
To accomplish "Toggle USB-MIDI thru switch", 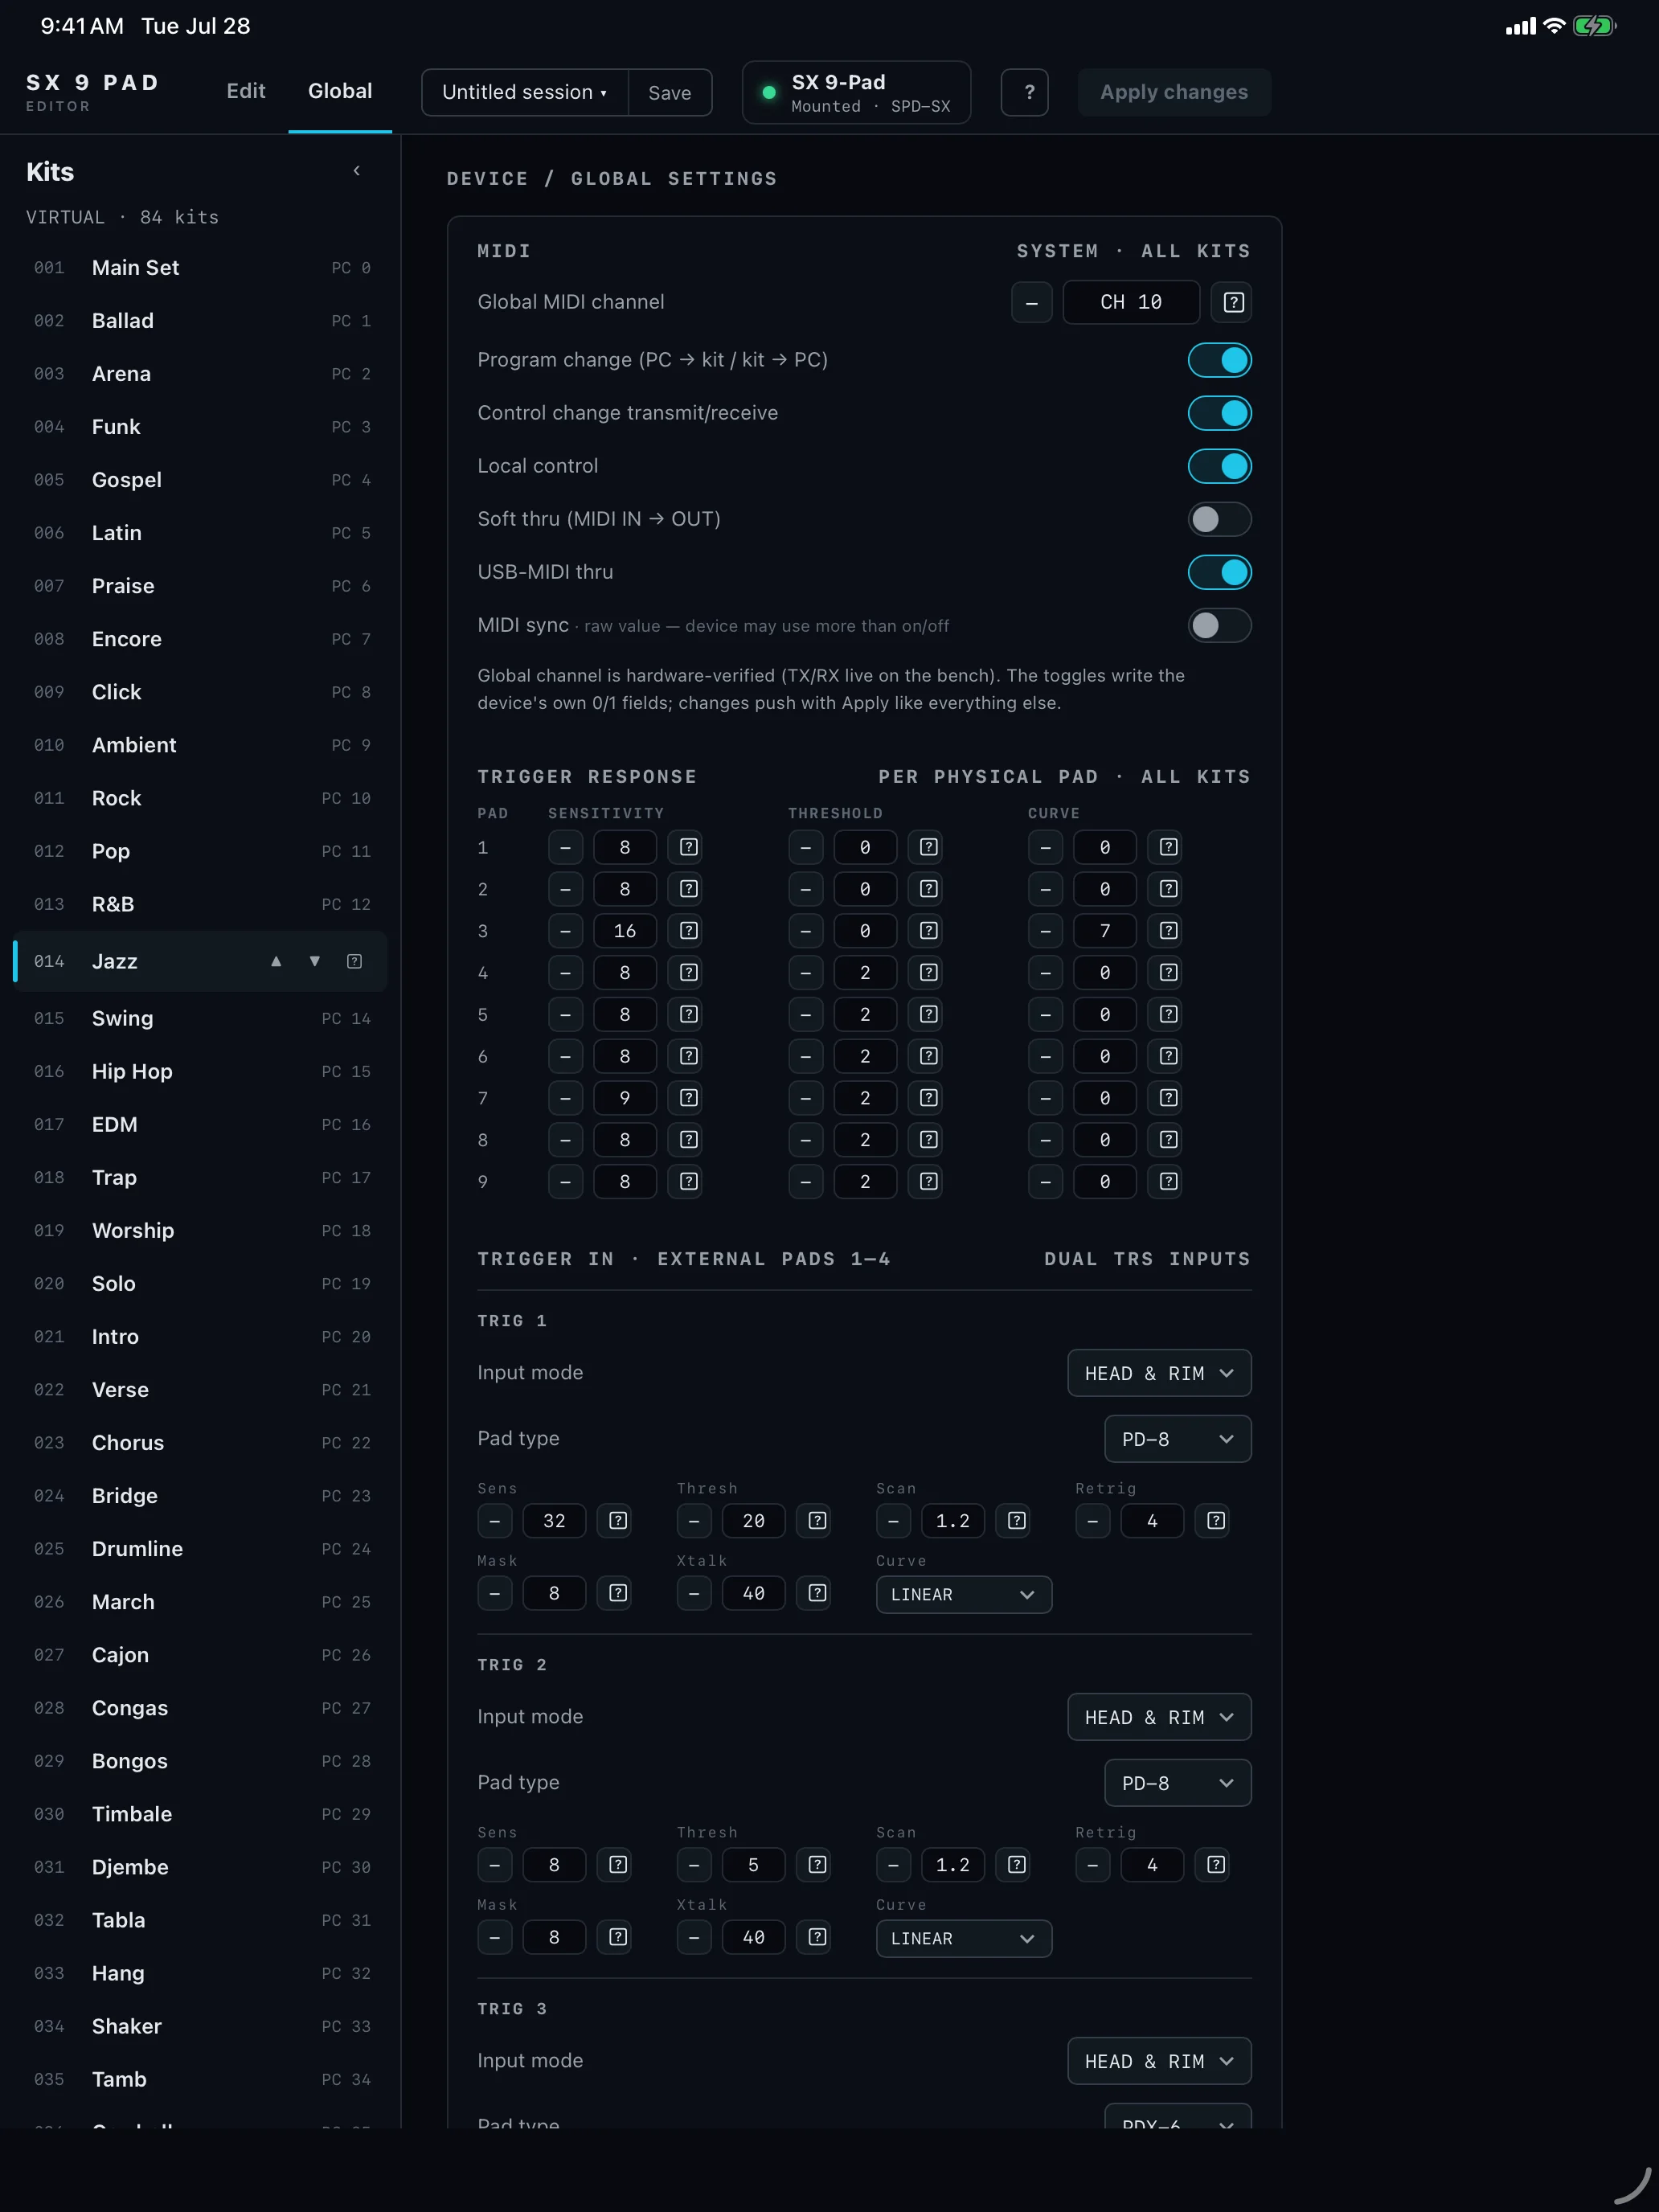I will (1219, 572).
